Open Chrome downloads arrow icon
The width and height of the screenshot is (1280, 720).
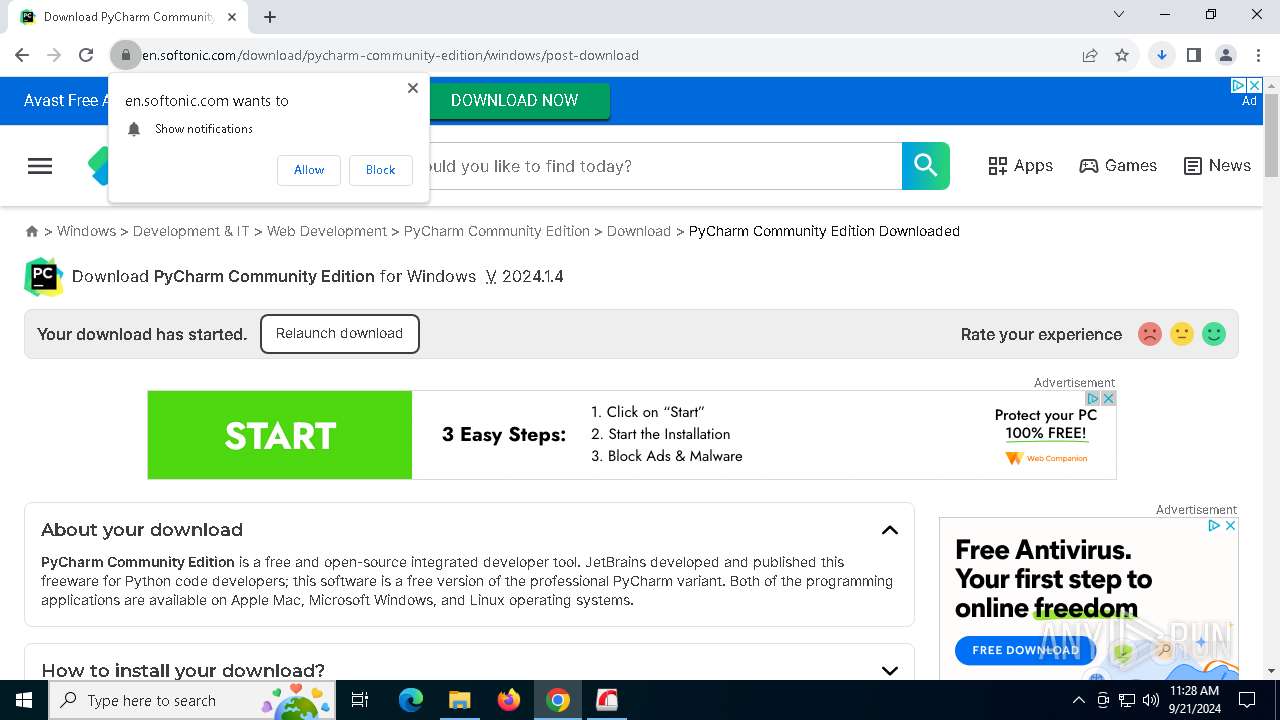[1161, 55]
